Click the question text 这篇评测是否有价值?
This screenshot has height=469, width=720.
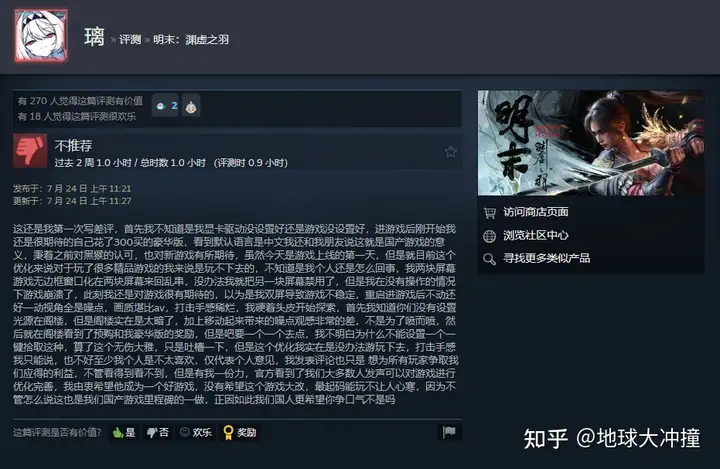[57, 432]
